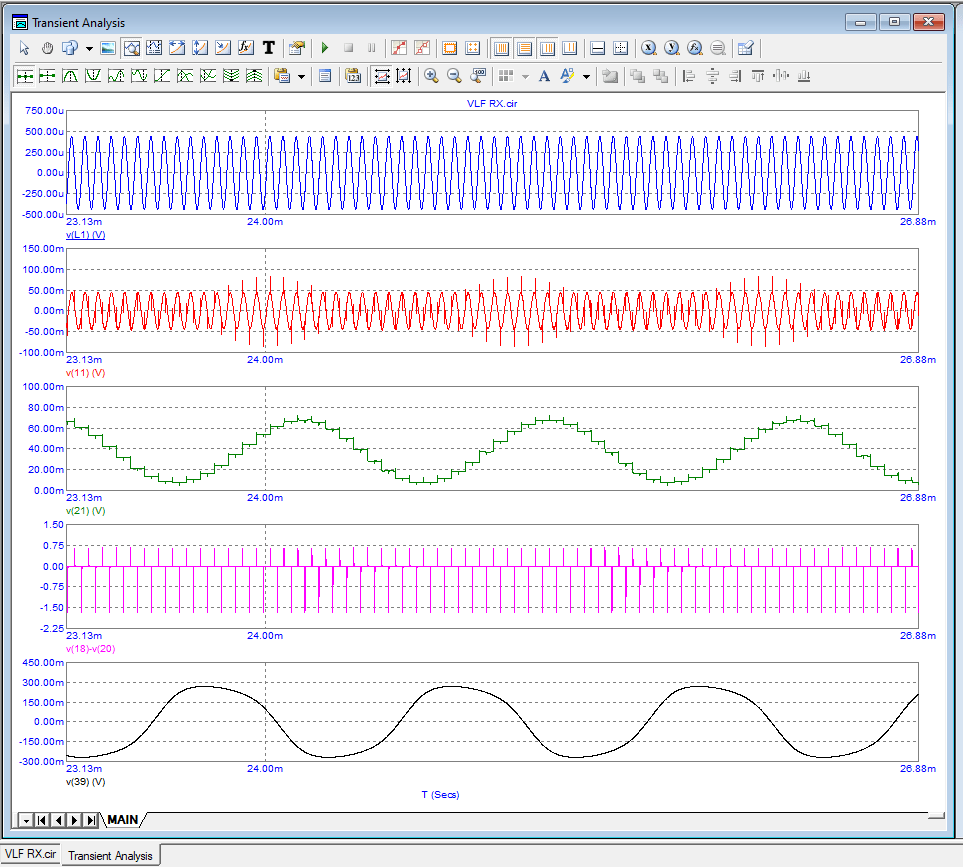Expand the grey grid dropdown arrow
The image size is (963, 867).
point(525,76)
